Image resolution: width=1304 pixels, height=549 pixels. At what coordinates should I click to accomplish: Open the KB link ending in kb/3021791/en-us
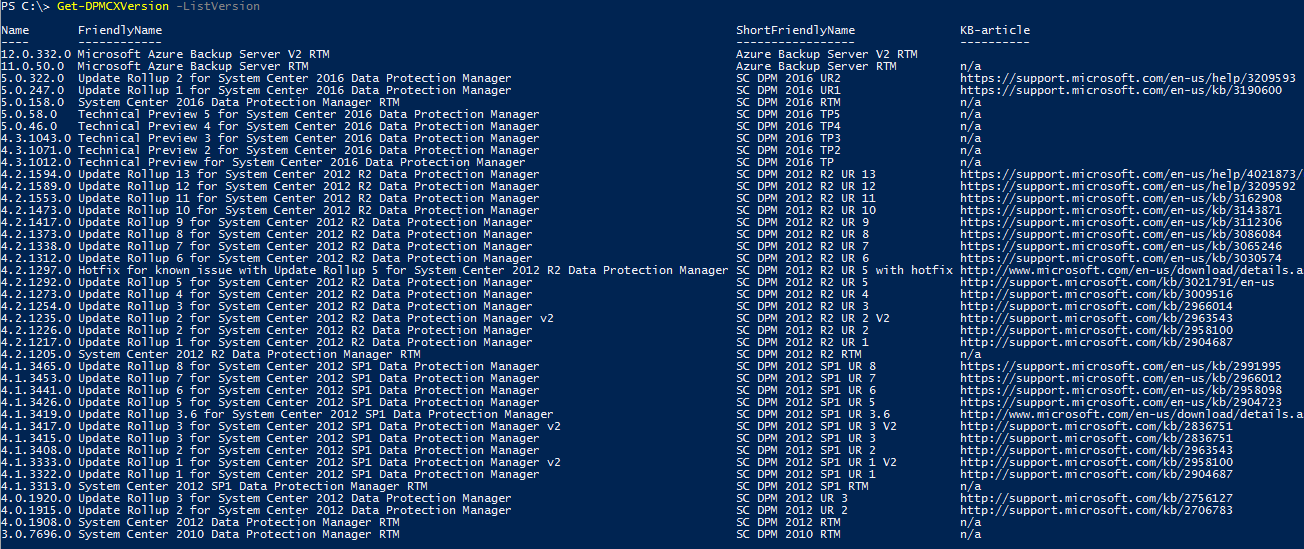point(1117,282)
